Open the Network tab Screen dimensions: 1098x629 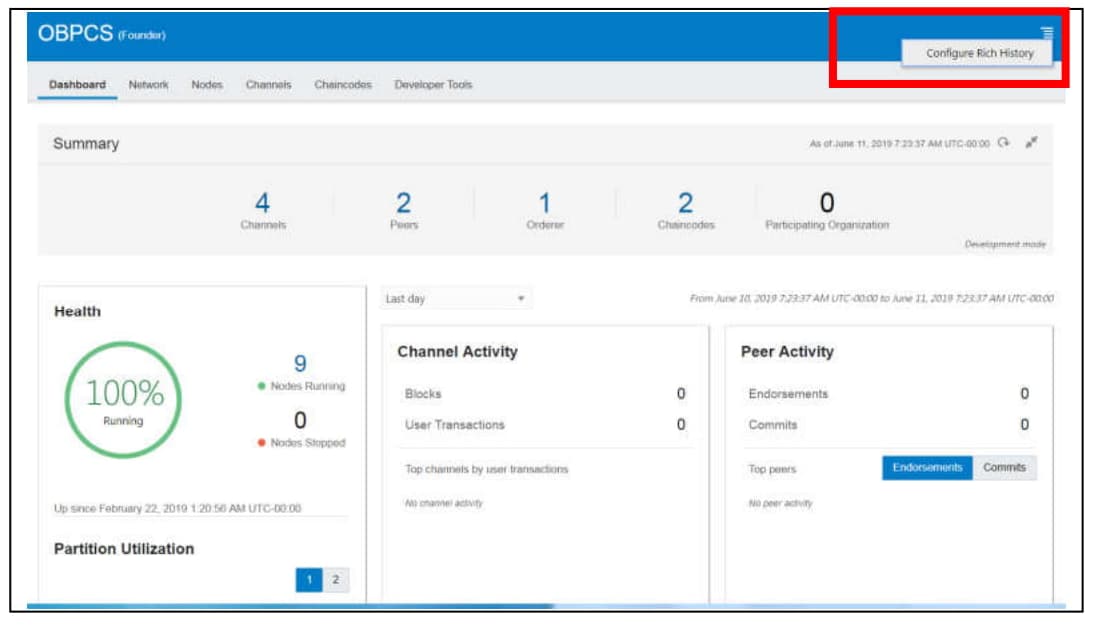[x=148, y=85]
